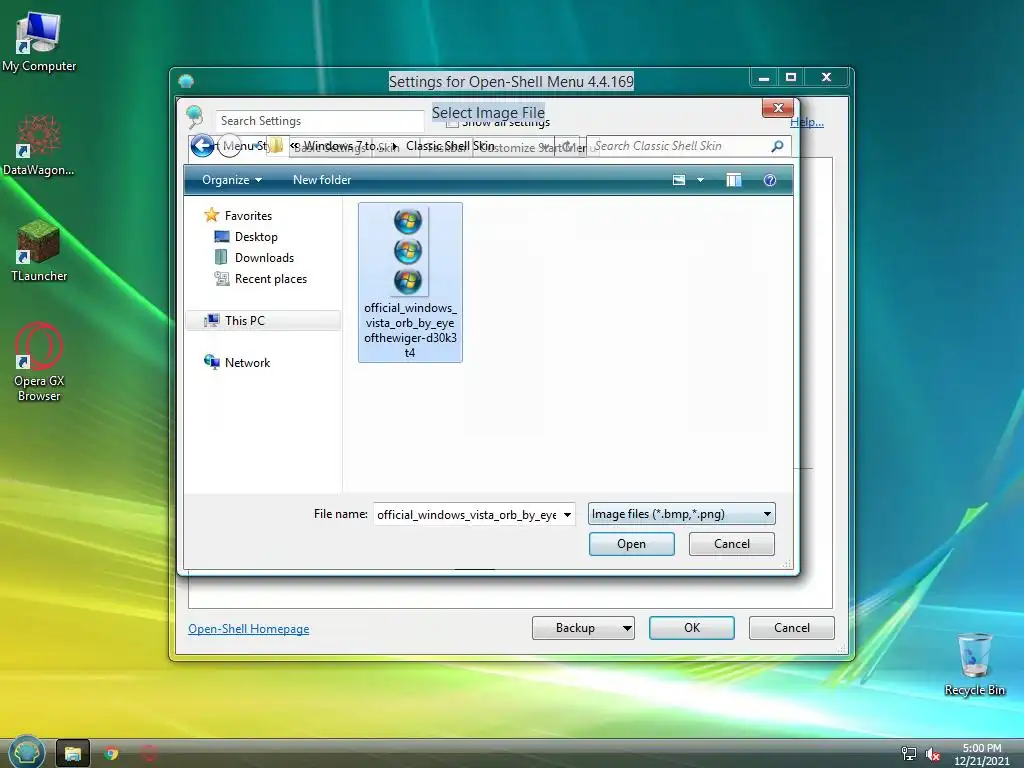This screenshot has height=768, width=1024.
Task: Click the Network icon in navigation pane
Action: (212, 362)
